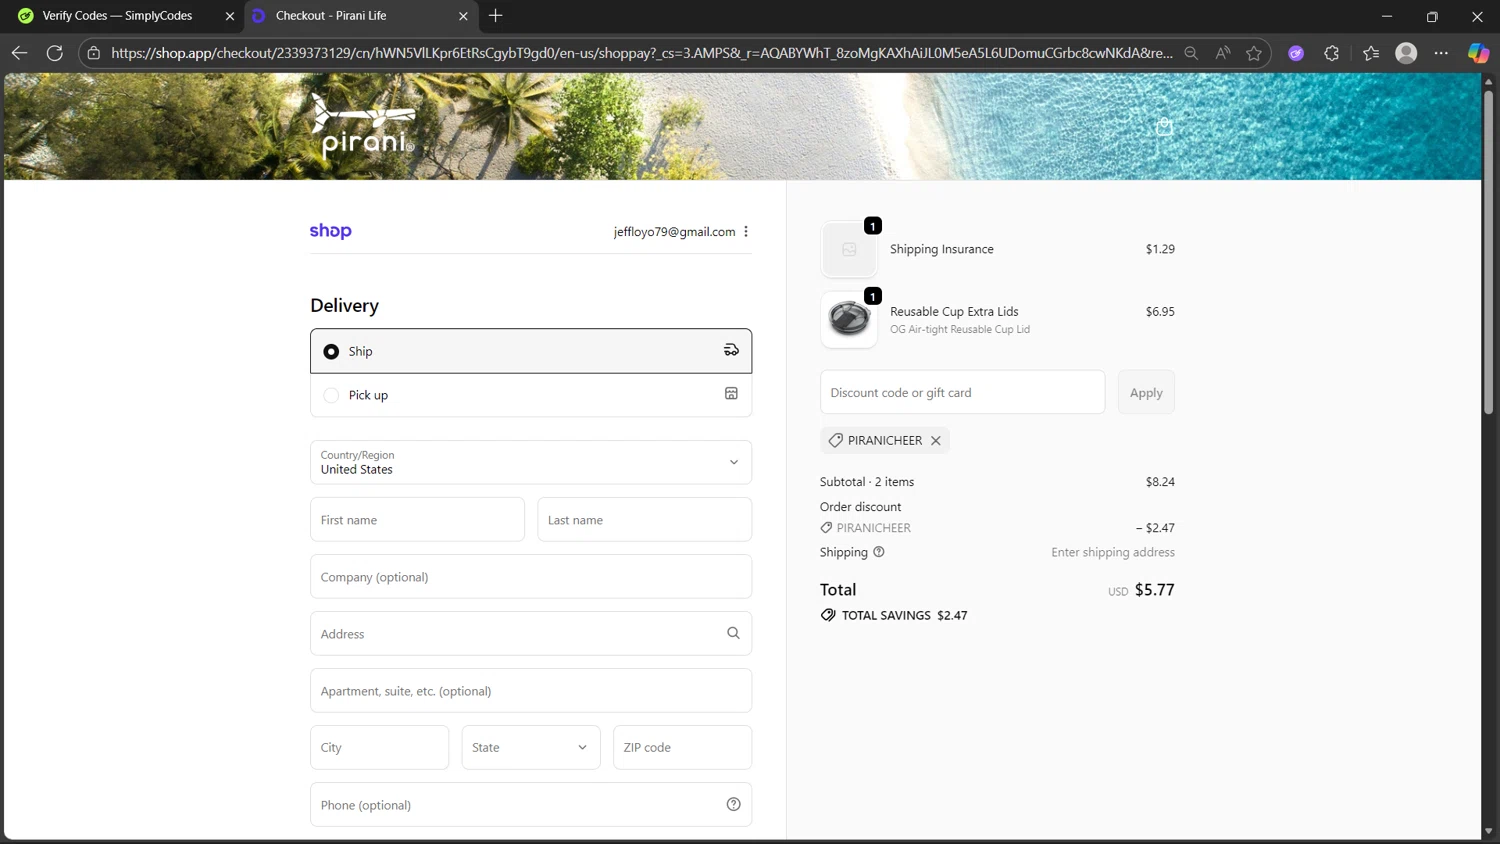Click the store icon in Pick up row
1500x844 pixels.
pos(731,394)
